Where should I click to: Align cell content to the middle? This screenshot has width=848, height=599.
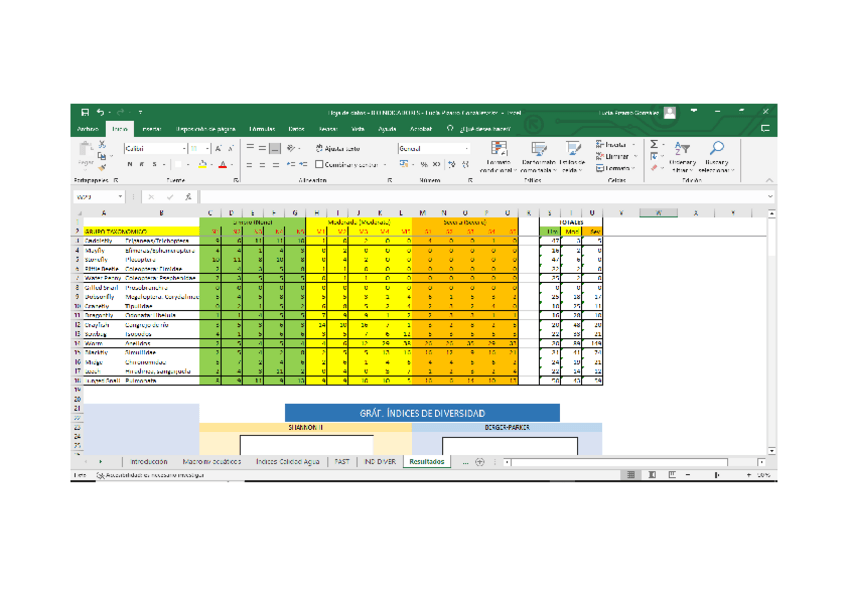262,148
